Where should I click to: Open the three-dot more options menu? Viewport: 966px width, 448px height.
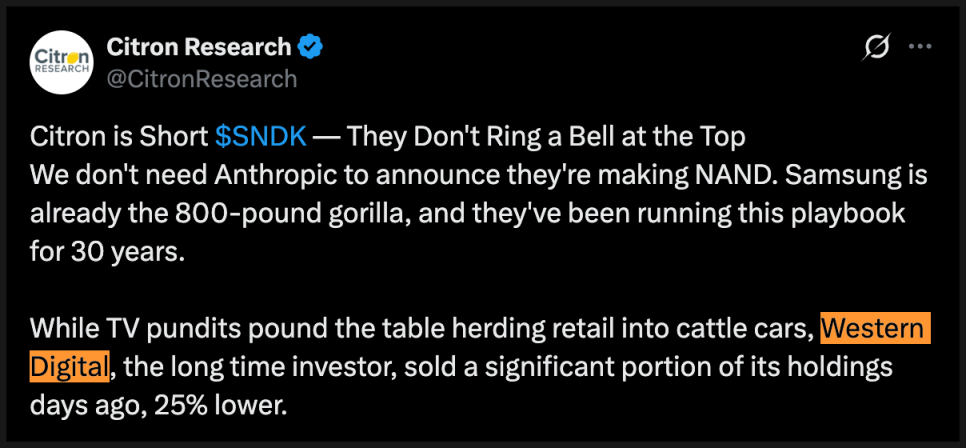pyautogui.click(x=919, y=47)
